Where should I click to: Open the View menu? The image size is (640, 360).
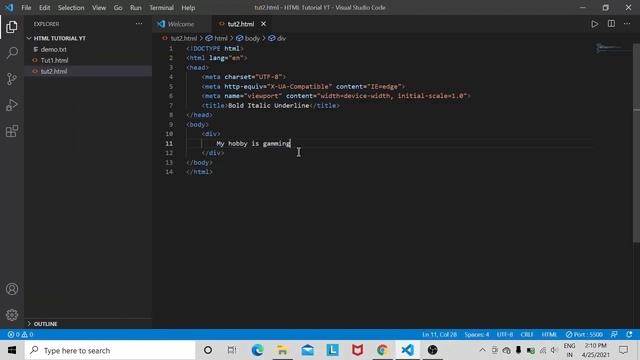coord(99,8)
